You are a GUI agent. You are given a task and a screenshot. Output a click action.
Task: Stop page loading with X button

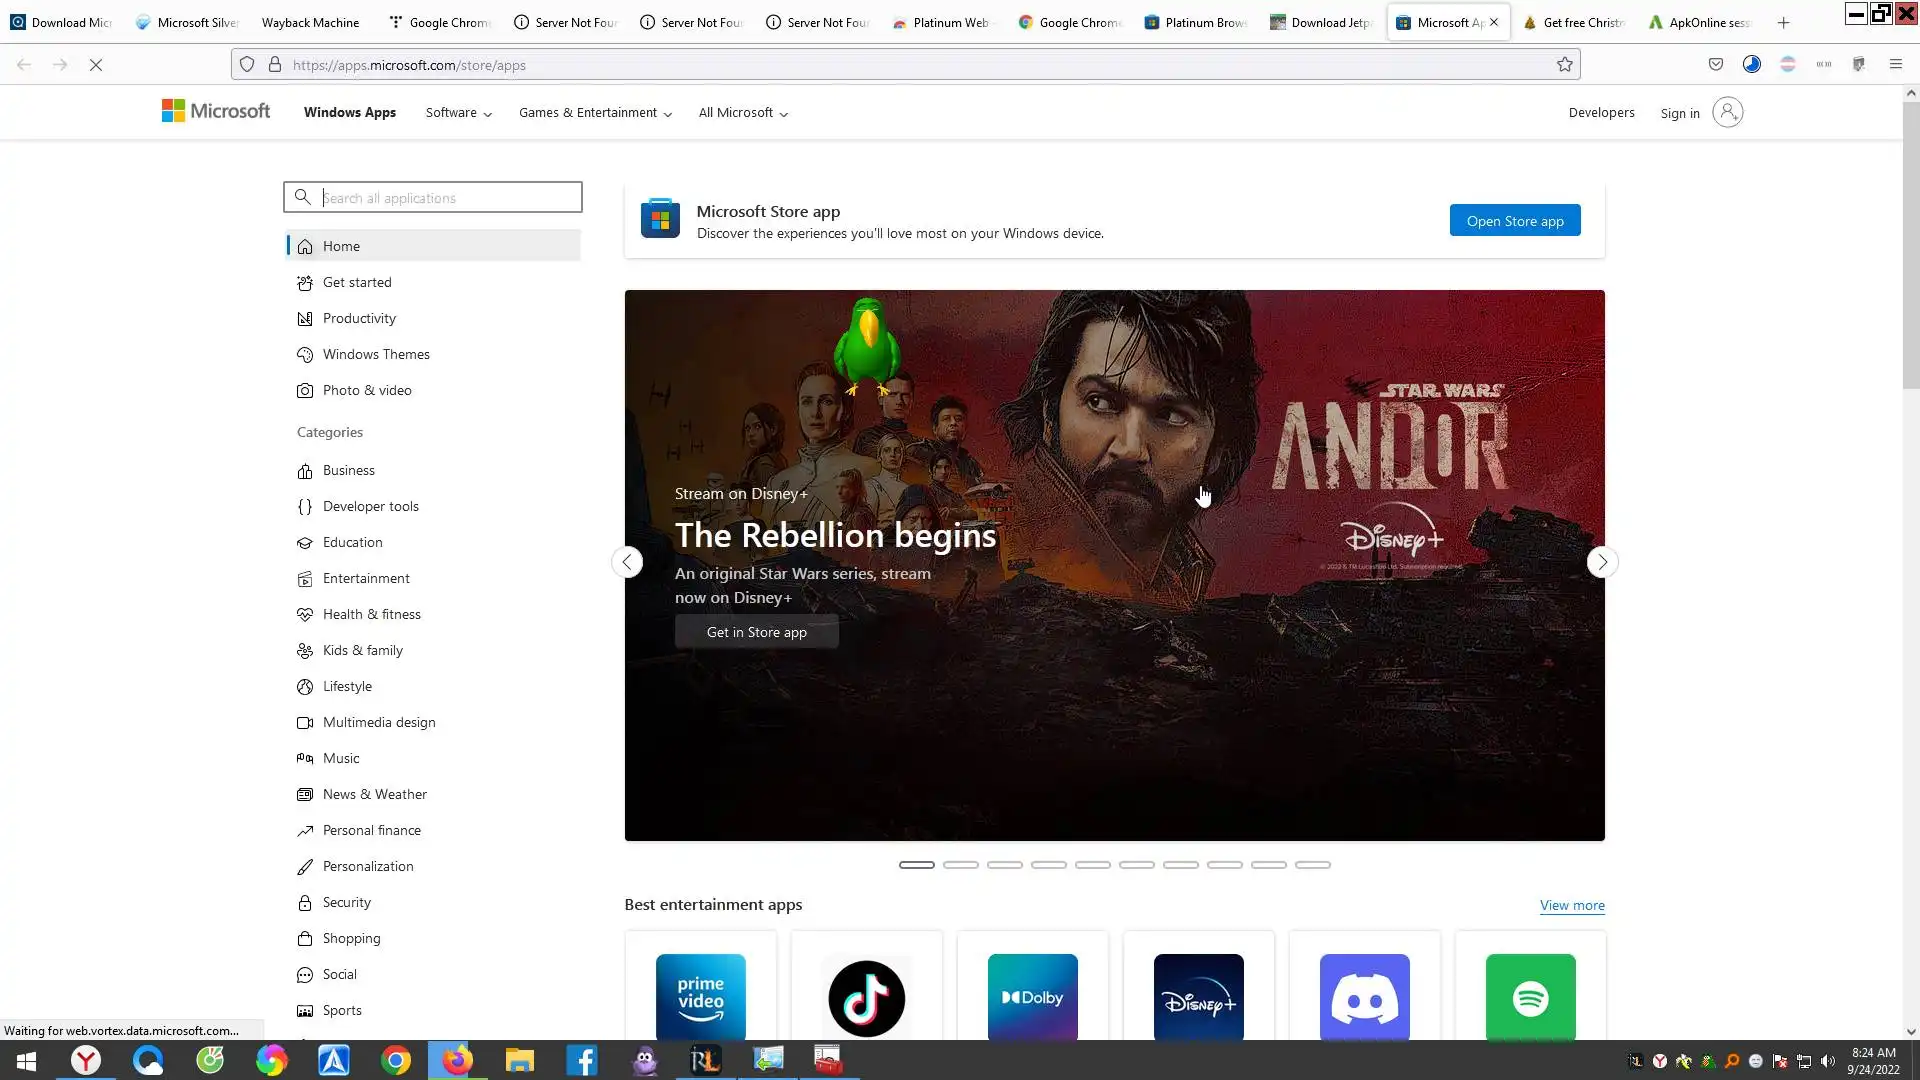click(x=96, y=65)
